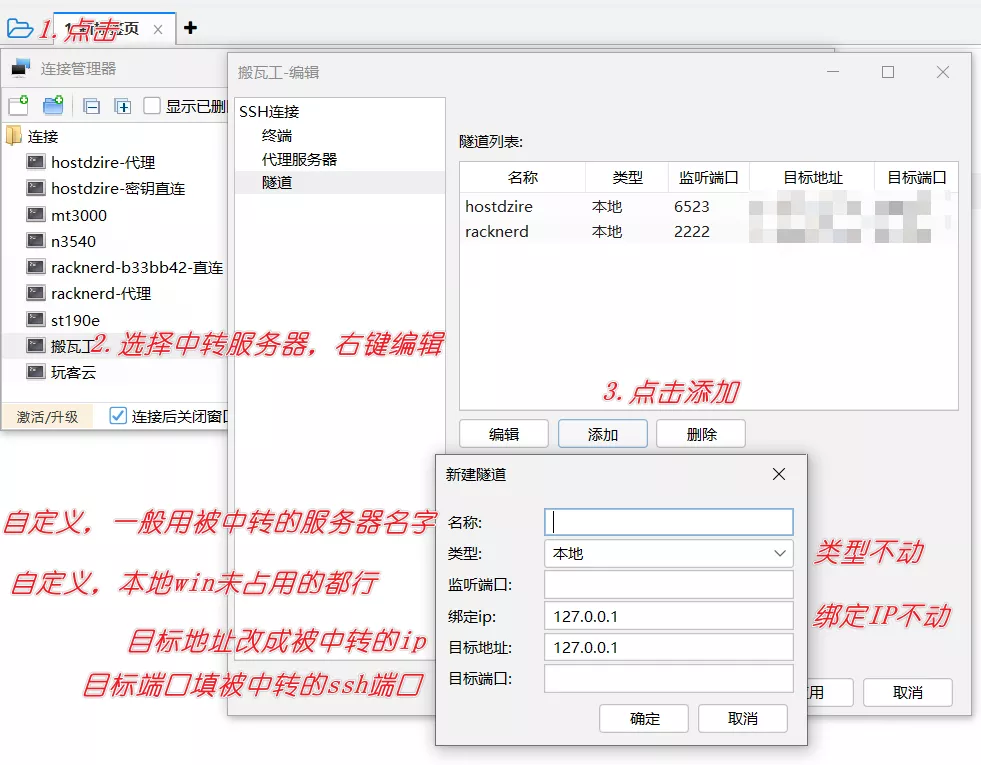Screen dimensions: 981x765
Task: Collapse all with the minus box icon
Action: [x=91, y=106]
